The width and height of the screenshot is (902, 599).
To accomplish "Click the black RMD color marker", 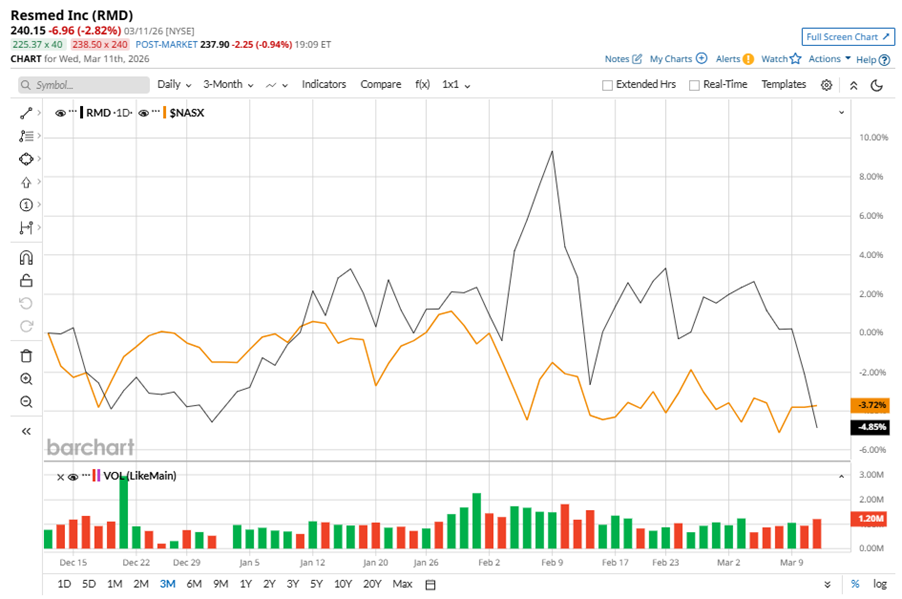I will click(x=82, y=113).
